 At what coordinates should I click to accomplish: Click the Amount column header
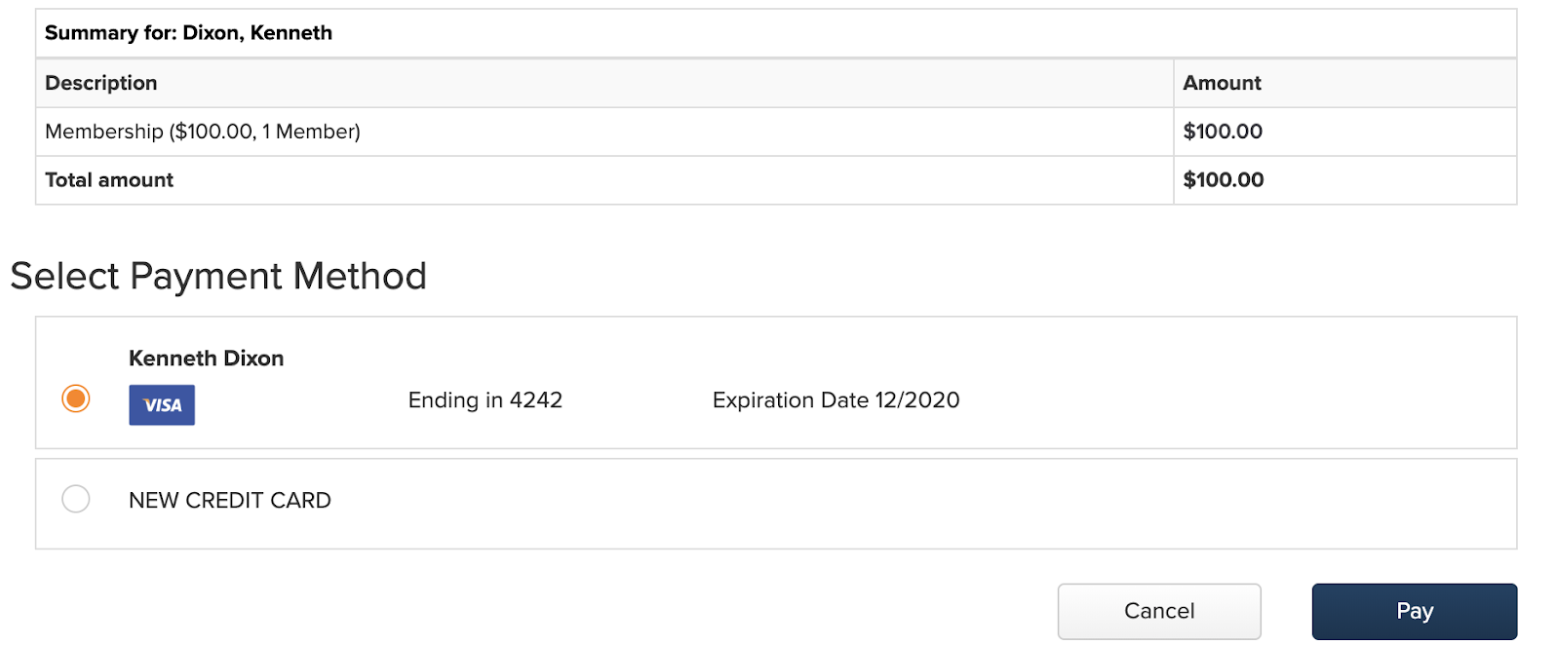coord(1222,83)
